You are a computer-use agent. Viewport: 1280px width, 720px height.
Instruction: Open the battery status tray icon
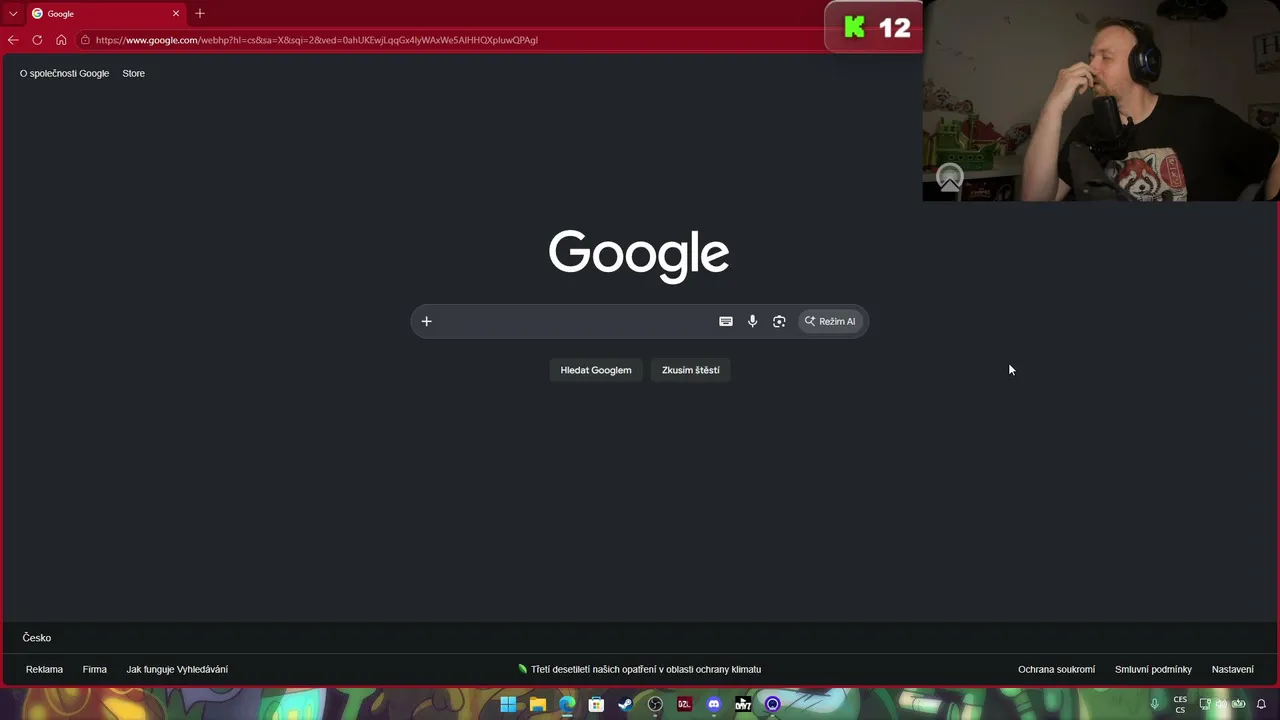(1238, 704)
